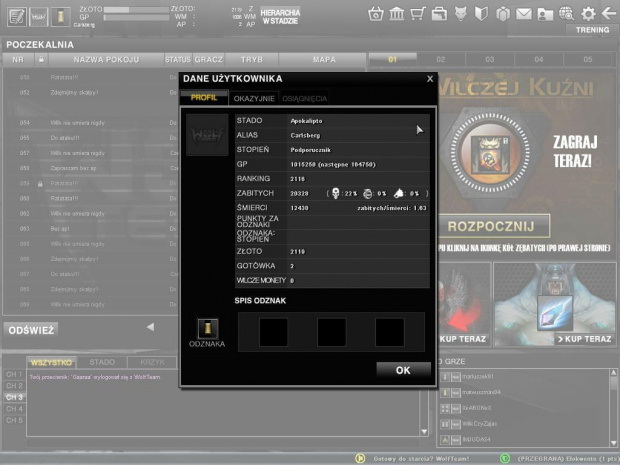Click the lock column header icon
The width and height of the screenshot is (620, 465).
(41, 59)
